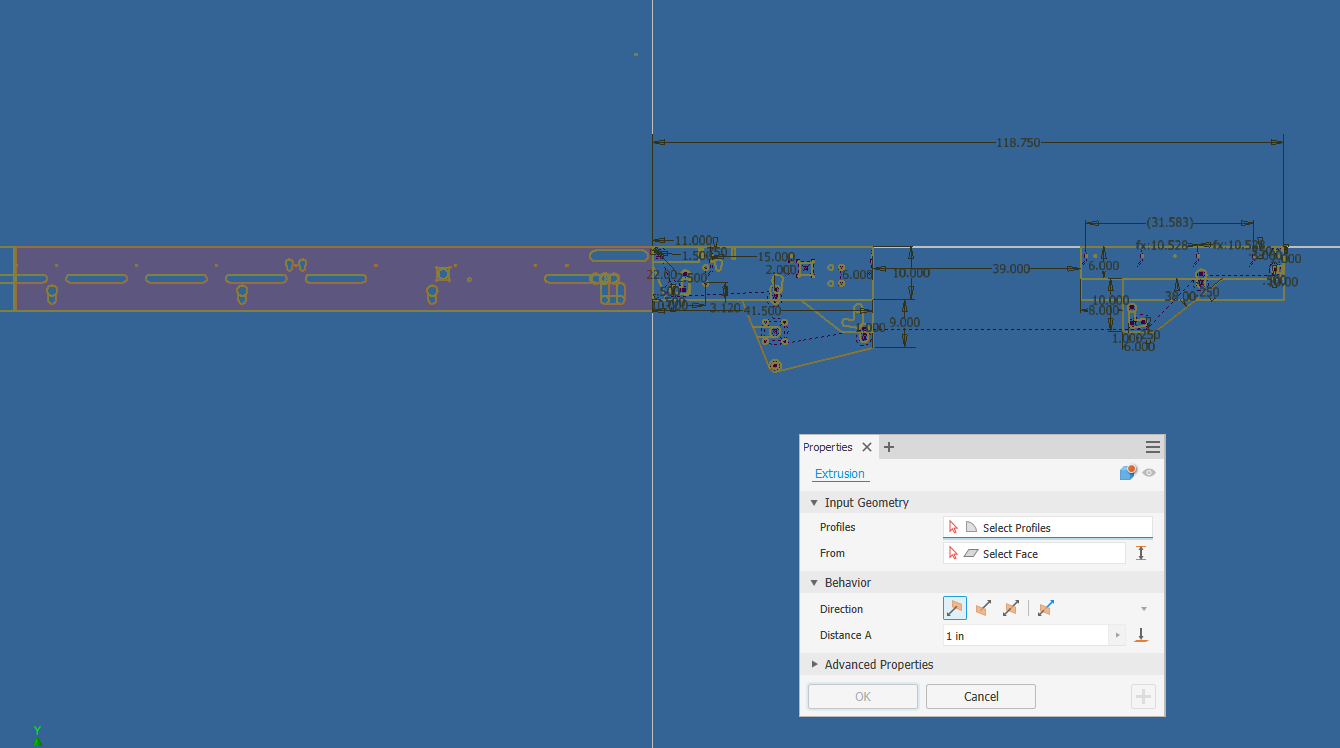This screenshot has width=1340, height=748.
Task: Enable asymmetric extrusion direction
Action: (1043, 608)
